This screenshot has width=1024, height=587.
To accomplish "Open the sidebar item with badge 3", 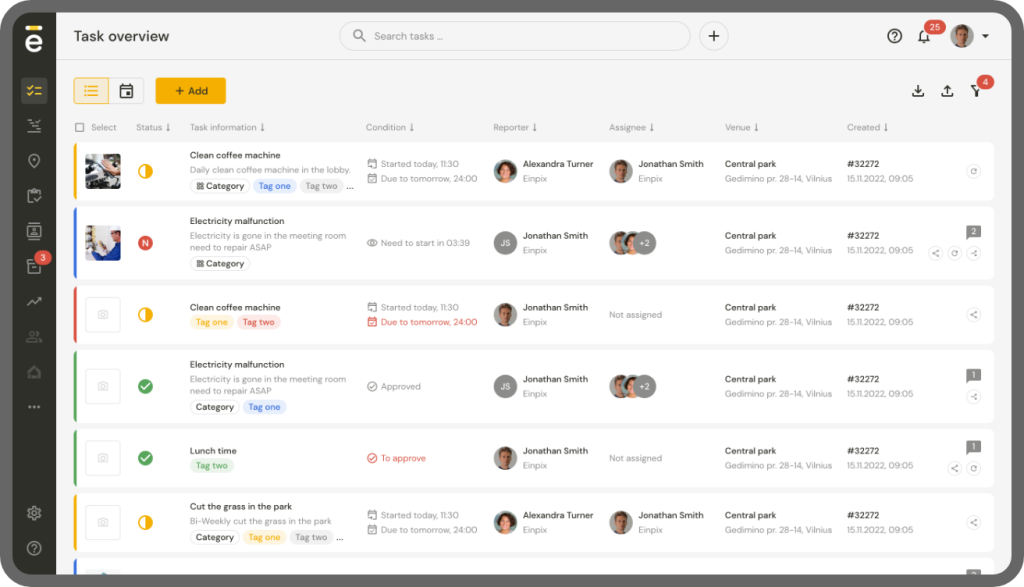I will 34,267.
